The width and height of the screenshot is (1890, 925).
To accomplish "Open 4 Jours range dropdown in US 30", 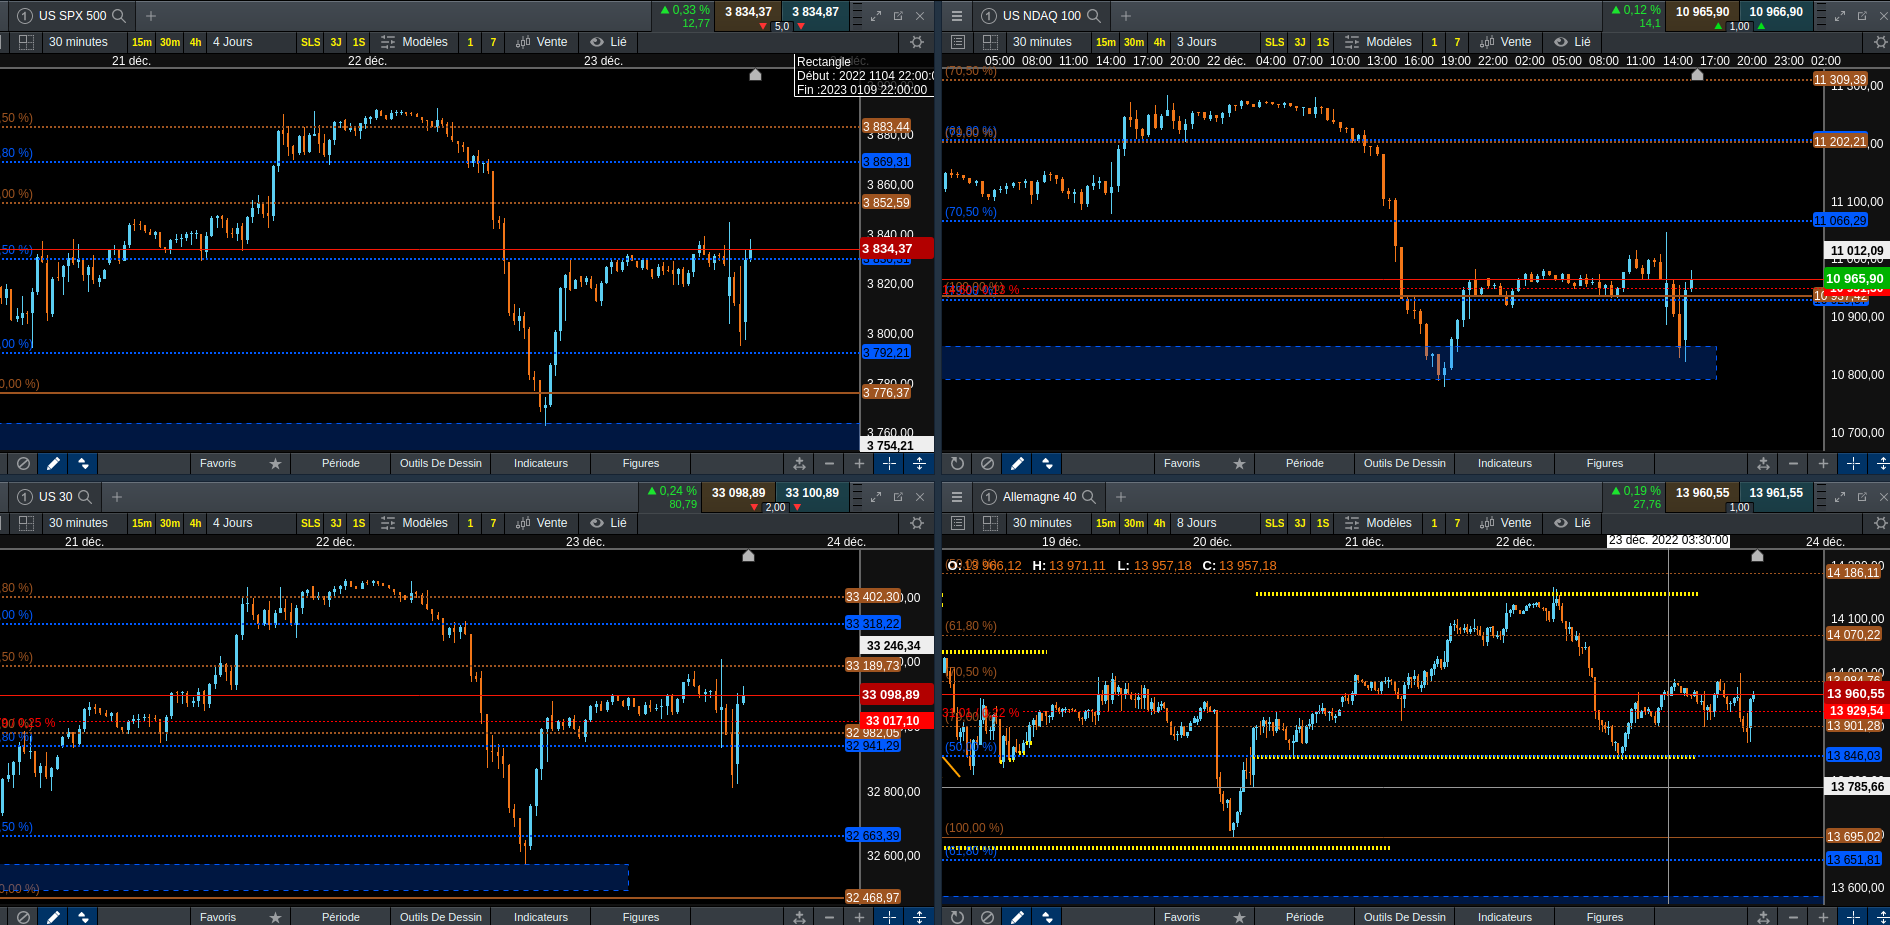I will [250, 523].
